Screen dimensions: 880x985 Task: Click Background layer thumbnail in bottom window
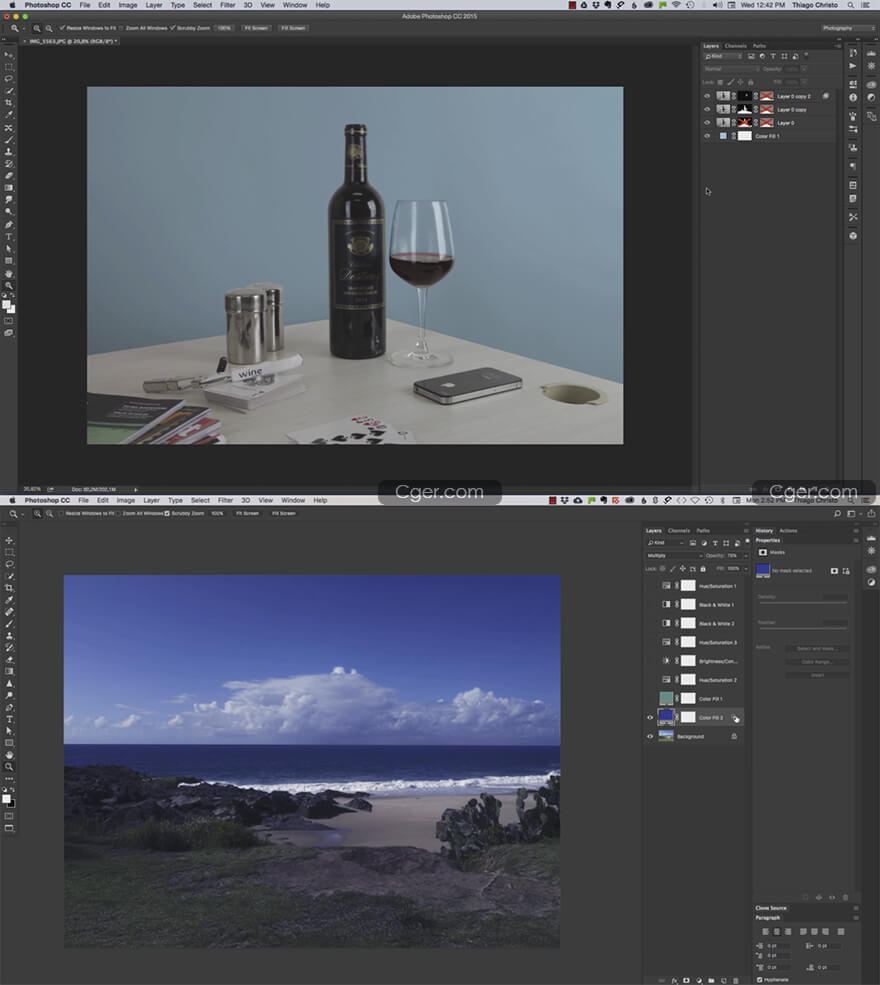(x=666, y=736)
